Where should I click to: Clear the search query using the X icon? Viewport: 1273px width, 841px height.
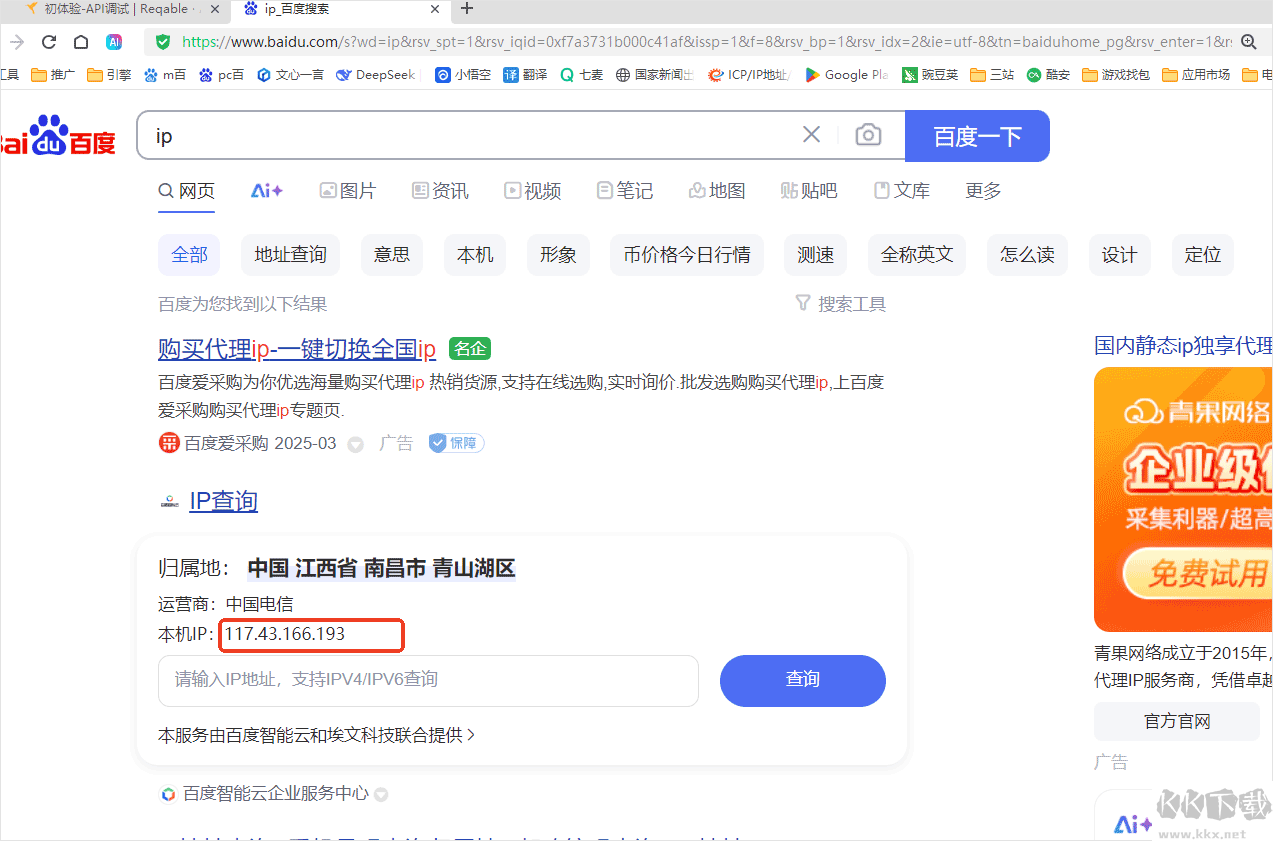(x=811, y=134)
